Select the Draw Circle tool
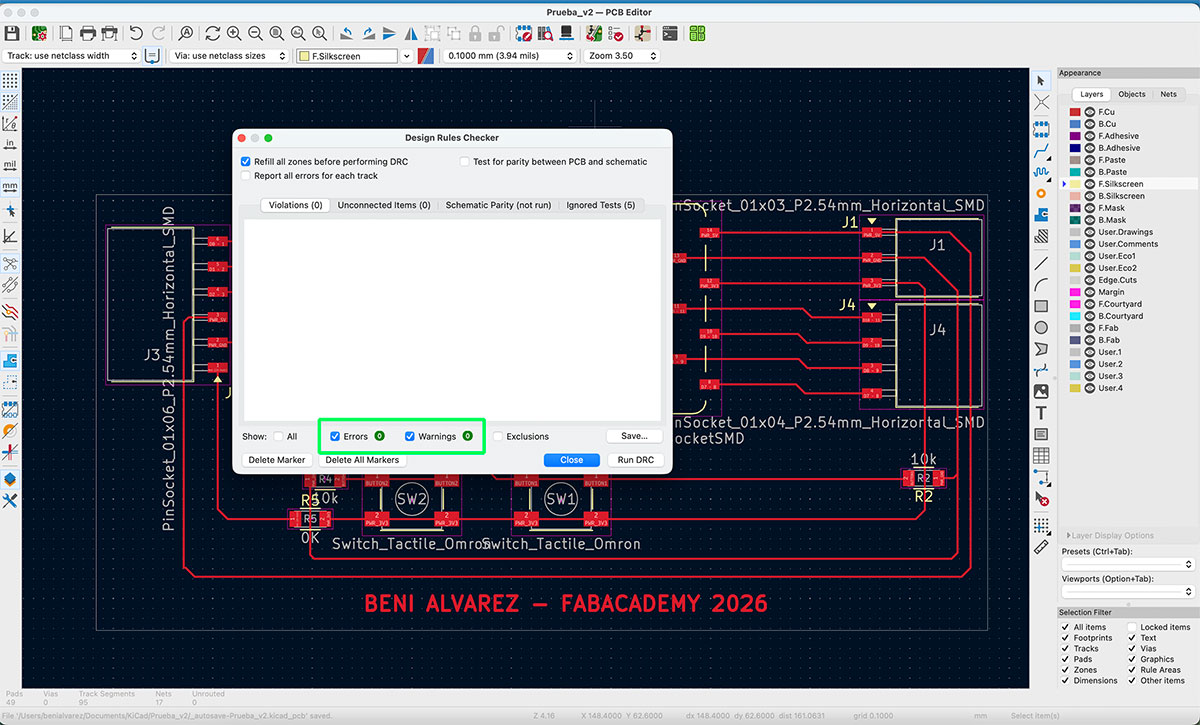This screenshot has width=1200, height=725. tap(1041, 327)
